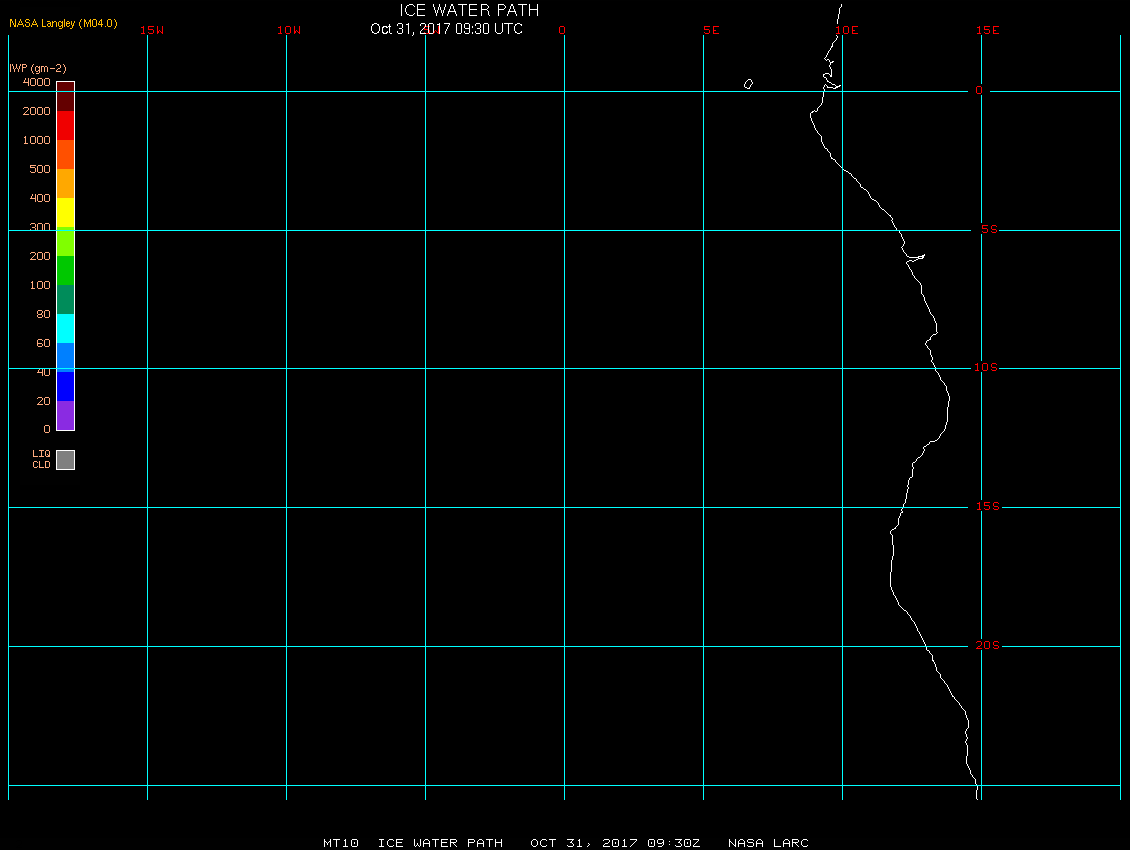Click the '15W' longitude label
1130x850 pixels.
pos(152,30)
